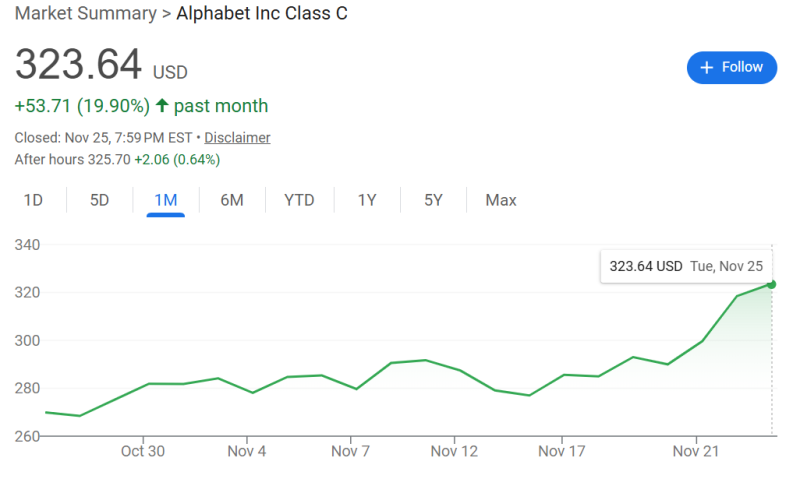This screenshot has width=800, height=479.
Task: Select the 5Y time range
Action: coord(433,200)
